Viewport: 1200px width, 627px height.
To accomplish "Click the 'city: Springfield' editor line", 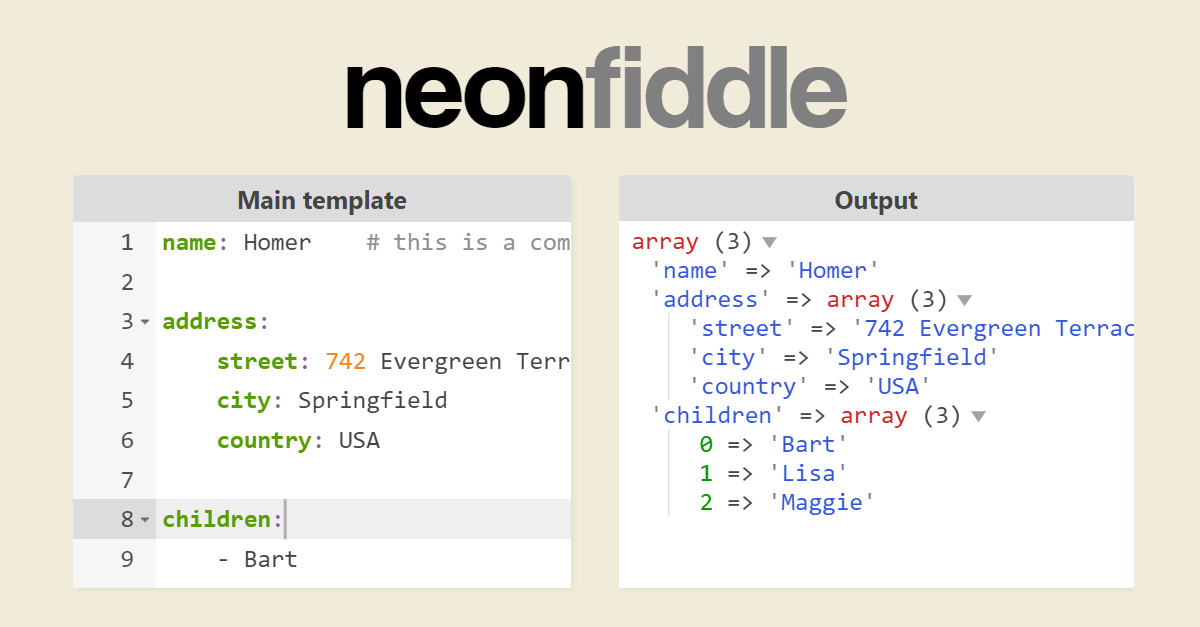I will (x=364, y=401).
